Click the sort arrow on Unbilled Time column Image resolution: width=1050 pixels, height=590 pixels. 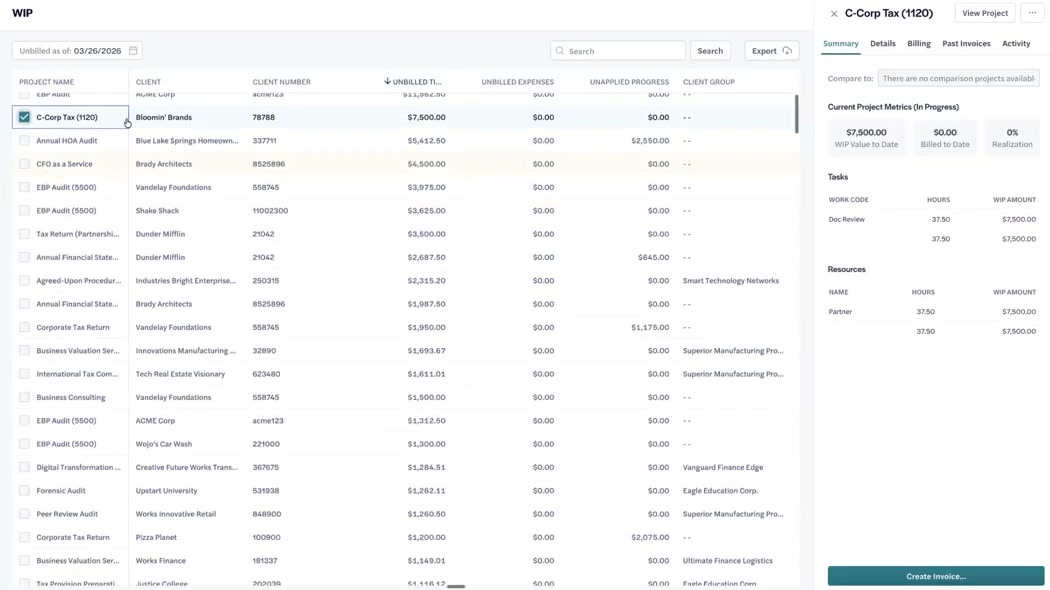[x=387, y=82]
